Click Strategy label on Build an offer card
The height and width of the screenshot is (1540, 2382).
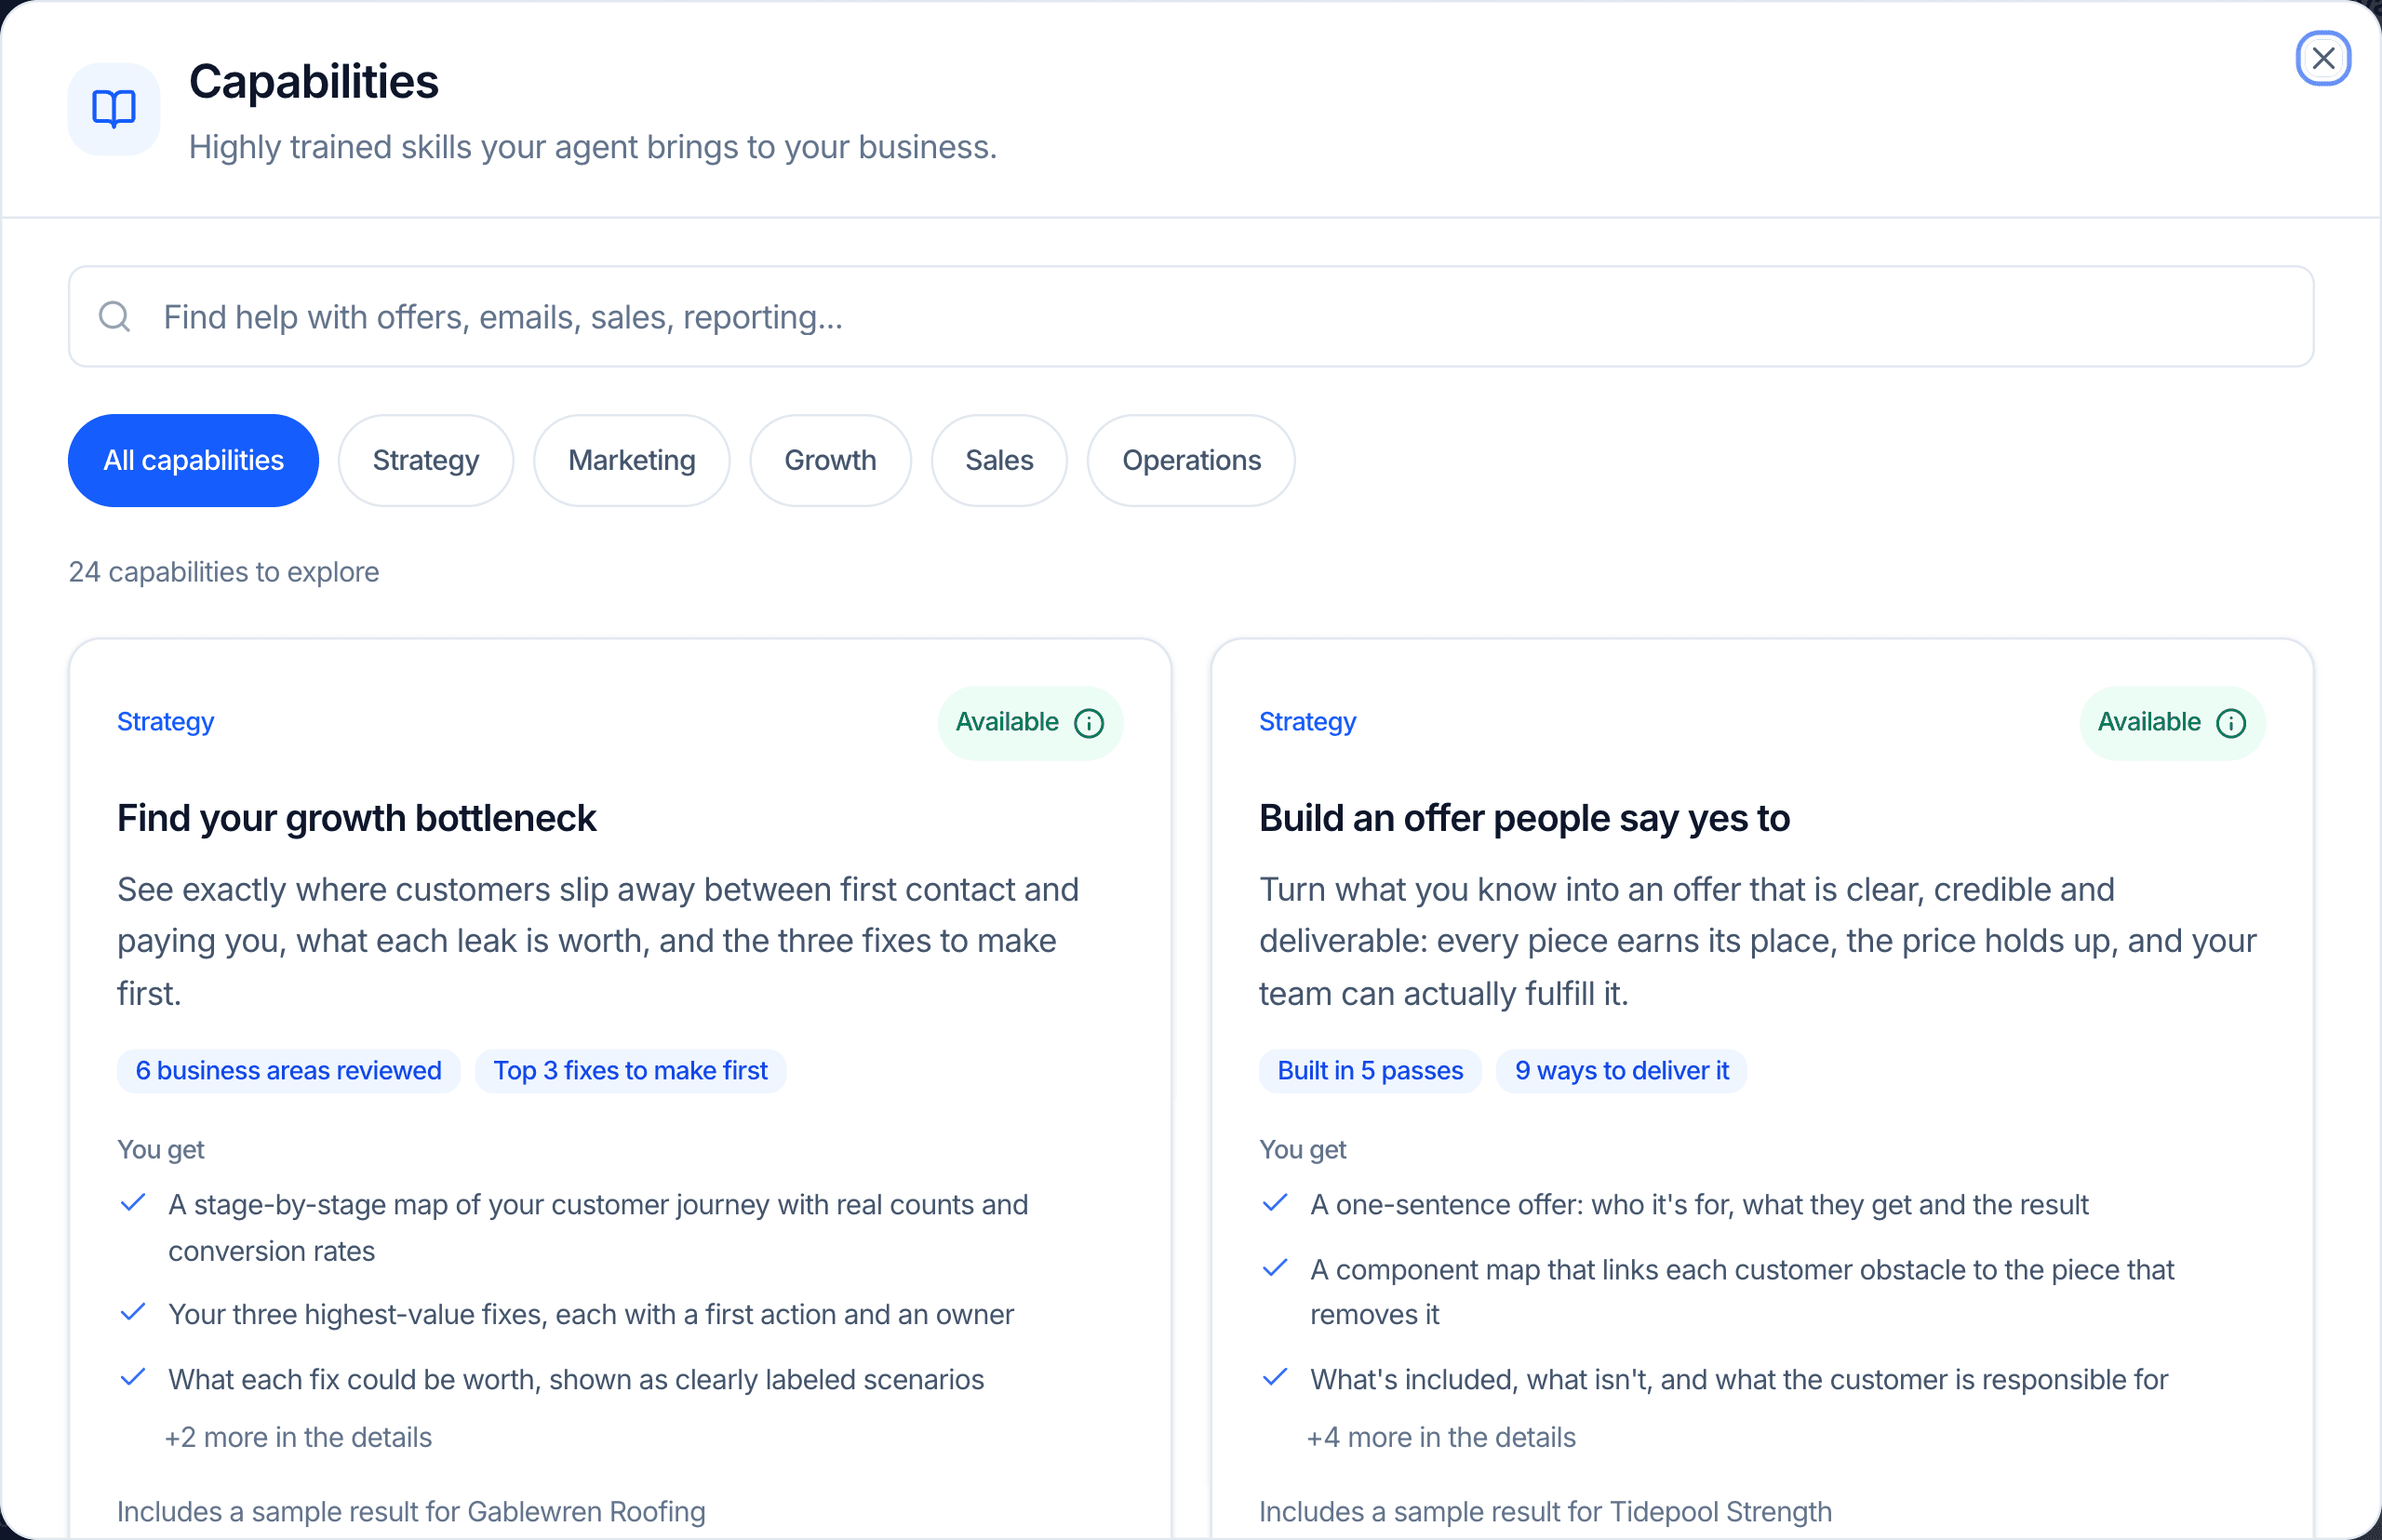point(1307,721)
